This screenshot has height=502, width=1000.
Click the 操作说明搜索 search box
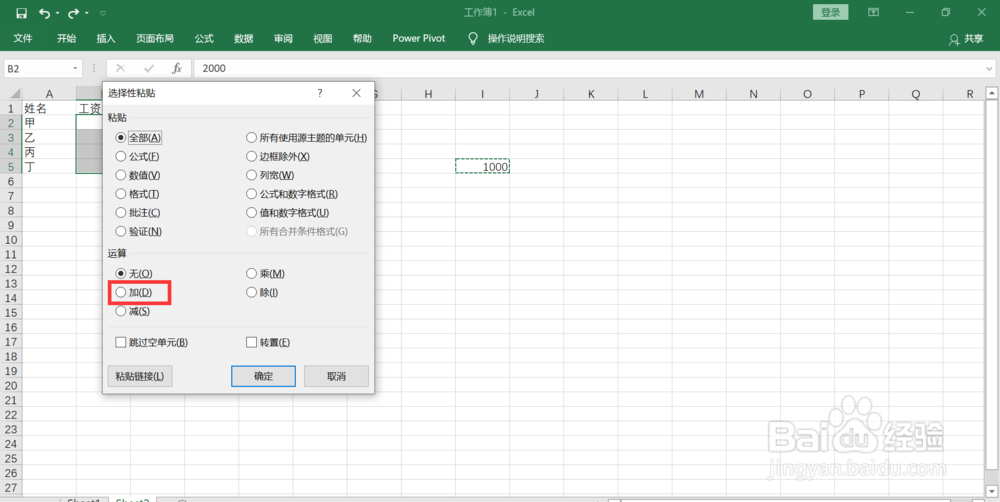coord(516,38)
